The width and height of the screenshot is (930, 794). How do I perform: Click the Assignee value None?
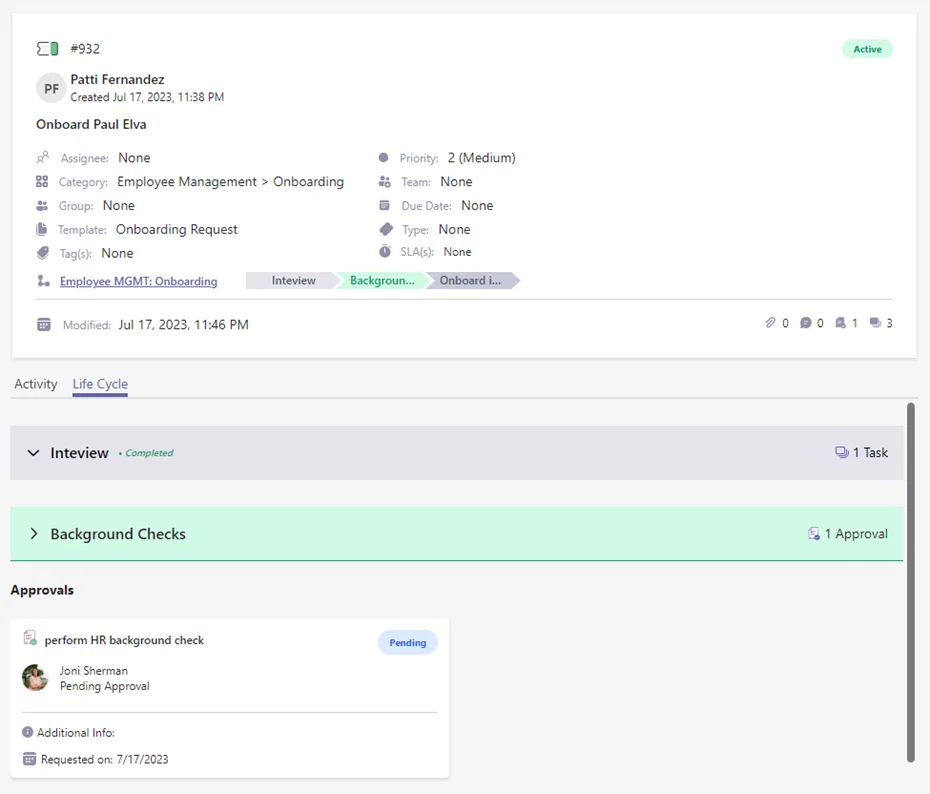(x=134, y=158)
